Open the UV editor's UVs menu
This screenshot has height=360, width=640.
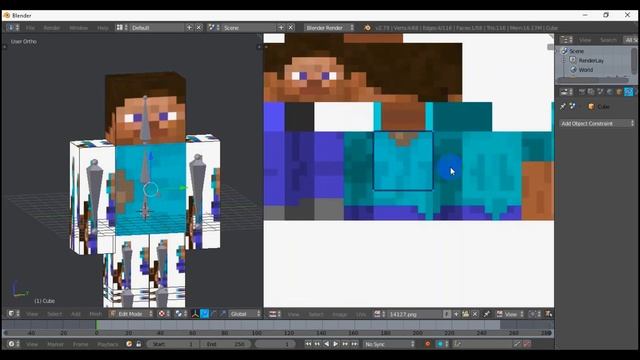click(x=361, y=314)
